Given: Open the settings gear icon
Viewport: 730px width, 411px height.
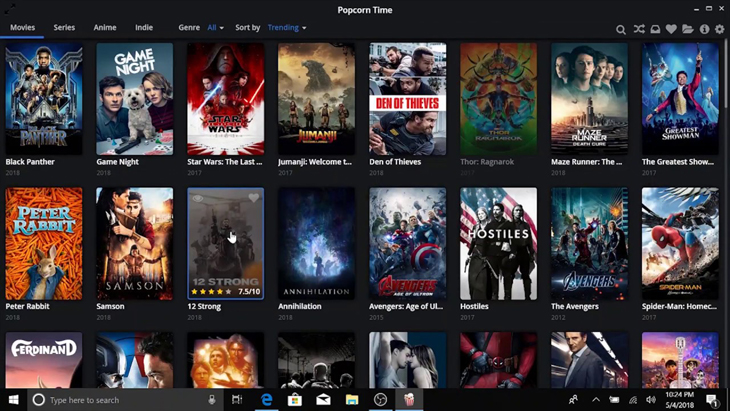Looking at the screenshot, I should point(720,29).
